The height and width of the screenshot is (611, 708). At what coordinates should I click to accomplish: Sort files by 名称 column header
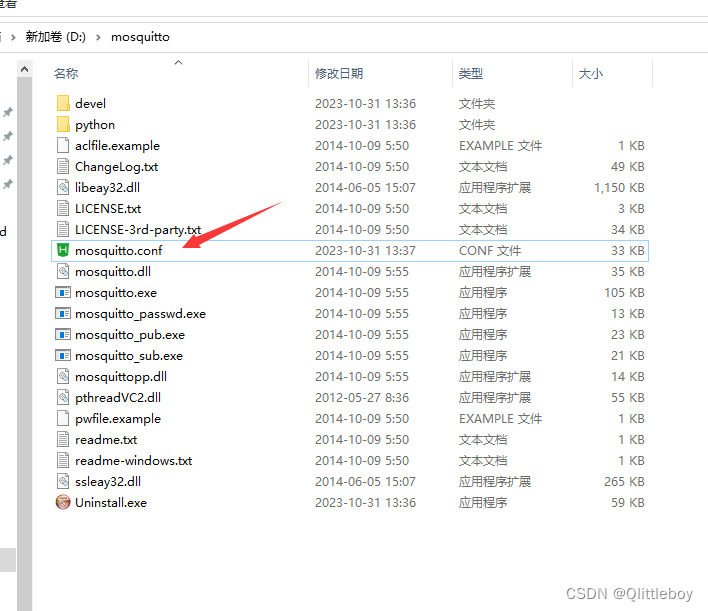(66, 73)
